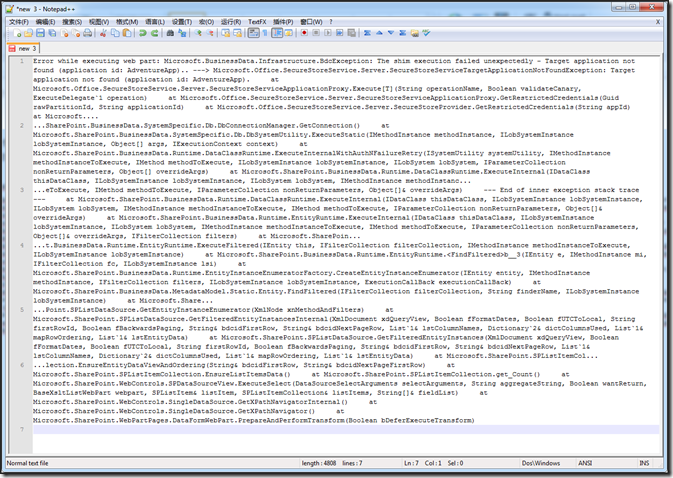Click the blue up triangle TextFX icon
Image resolution: width=673 pixels, height=478 pixels.
[x=379, y=33]
